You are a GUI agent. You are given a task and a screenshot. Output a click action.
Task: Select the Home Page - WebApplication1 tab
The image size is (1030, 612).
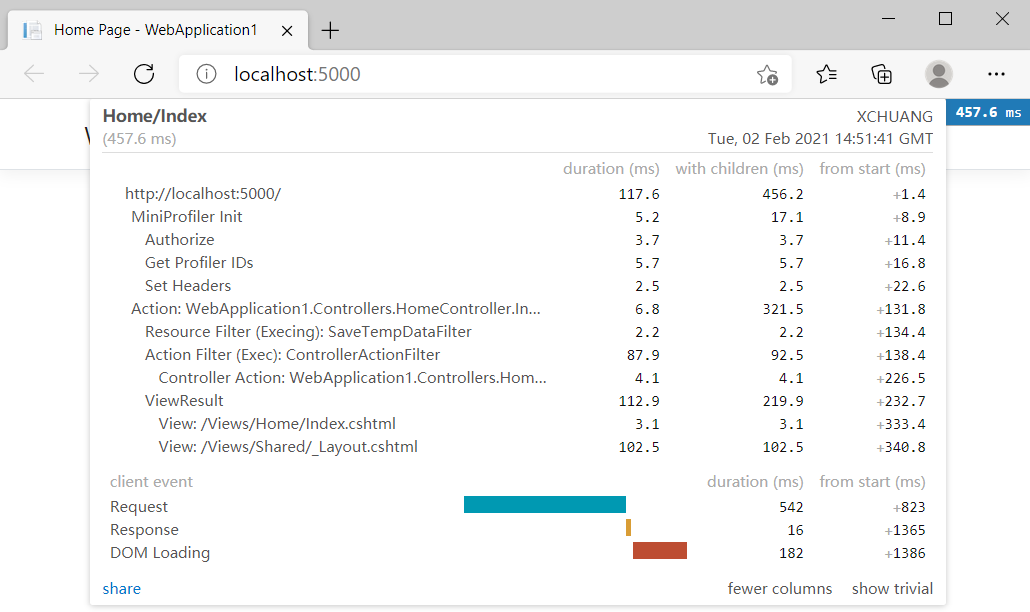pos(150,29)
